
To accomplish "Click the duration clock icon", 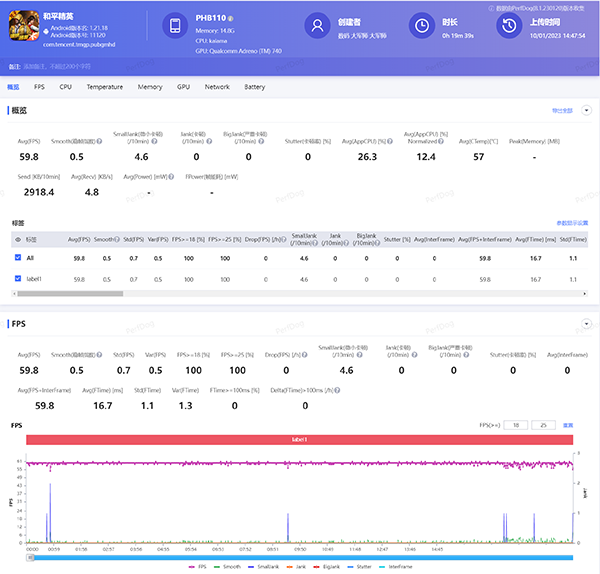I will pos(423,26).
